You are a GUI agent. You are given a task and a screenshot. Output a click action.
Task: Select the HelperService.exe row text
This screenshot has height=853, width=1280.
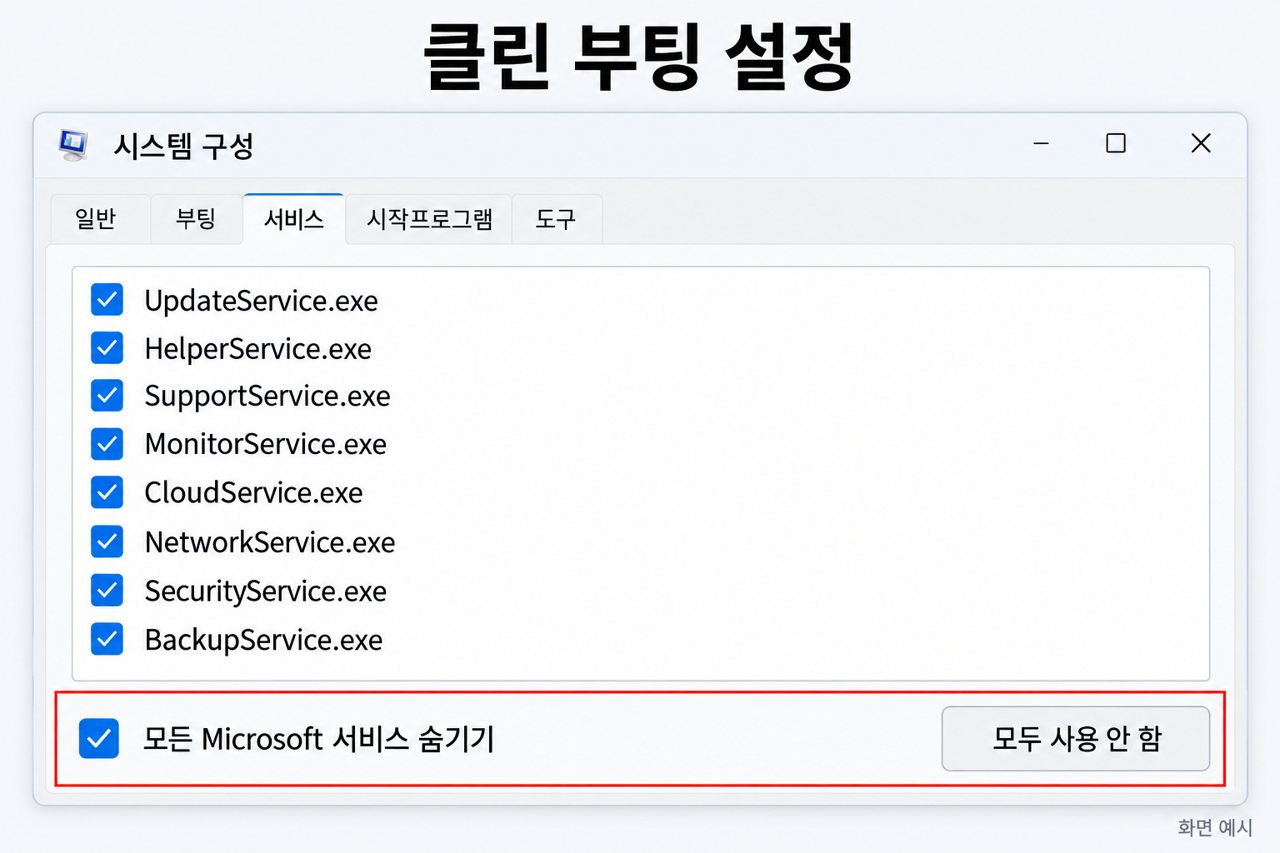pos(258,349)
